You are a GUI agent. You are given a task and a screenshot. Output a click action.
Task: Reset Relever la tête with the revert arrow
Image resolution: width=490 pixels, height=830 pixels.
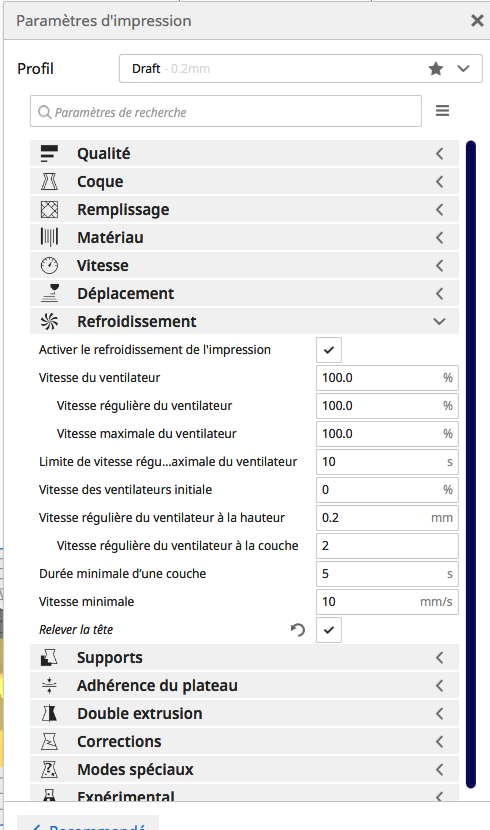point(298,629)
